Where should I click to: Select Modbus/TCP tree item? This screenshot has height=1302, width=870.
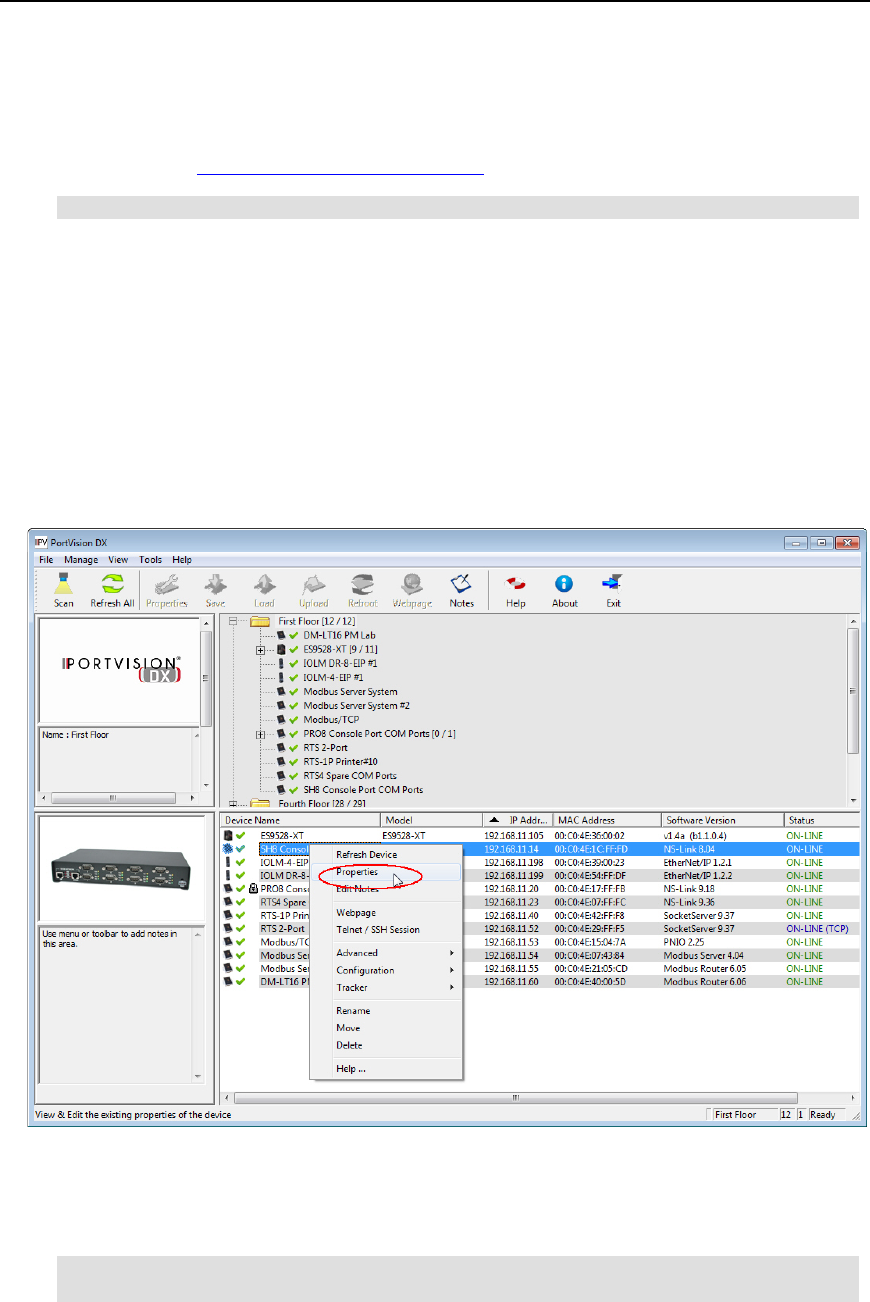[331, 720]
